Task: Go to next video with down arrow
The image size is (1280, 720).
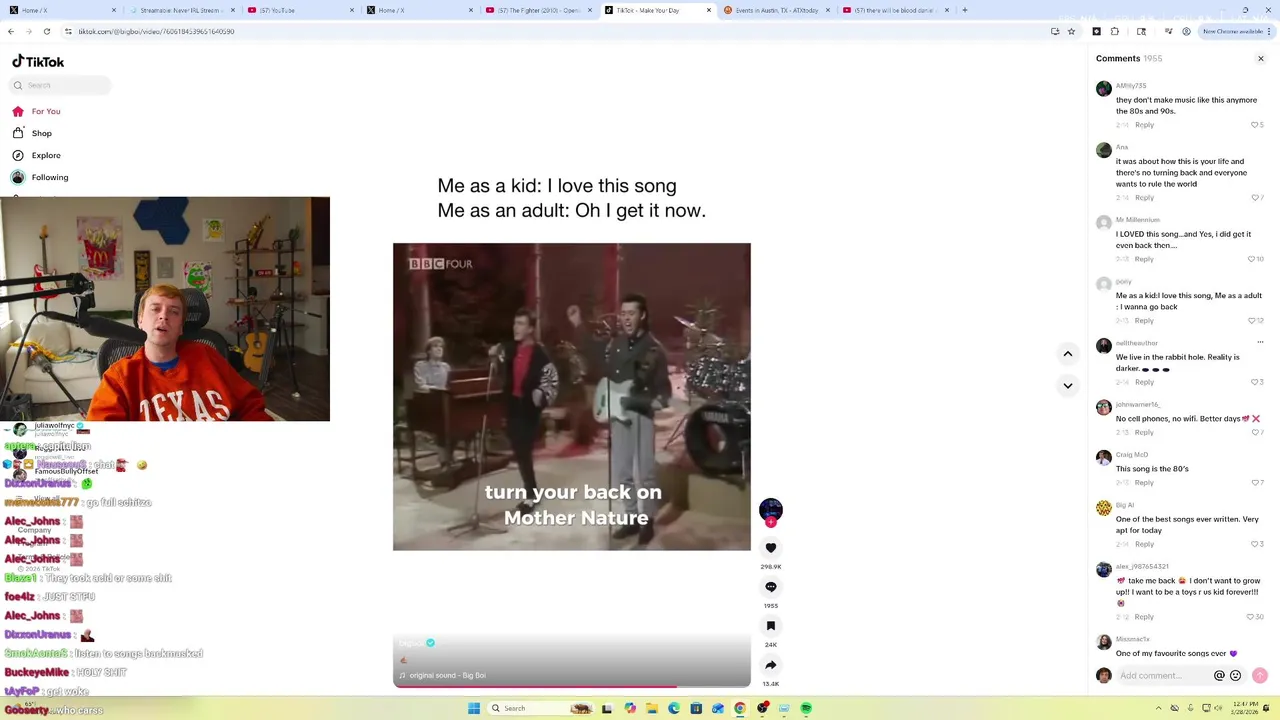Action: pos(1068,386)
